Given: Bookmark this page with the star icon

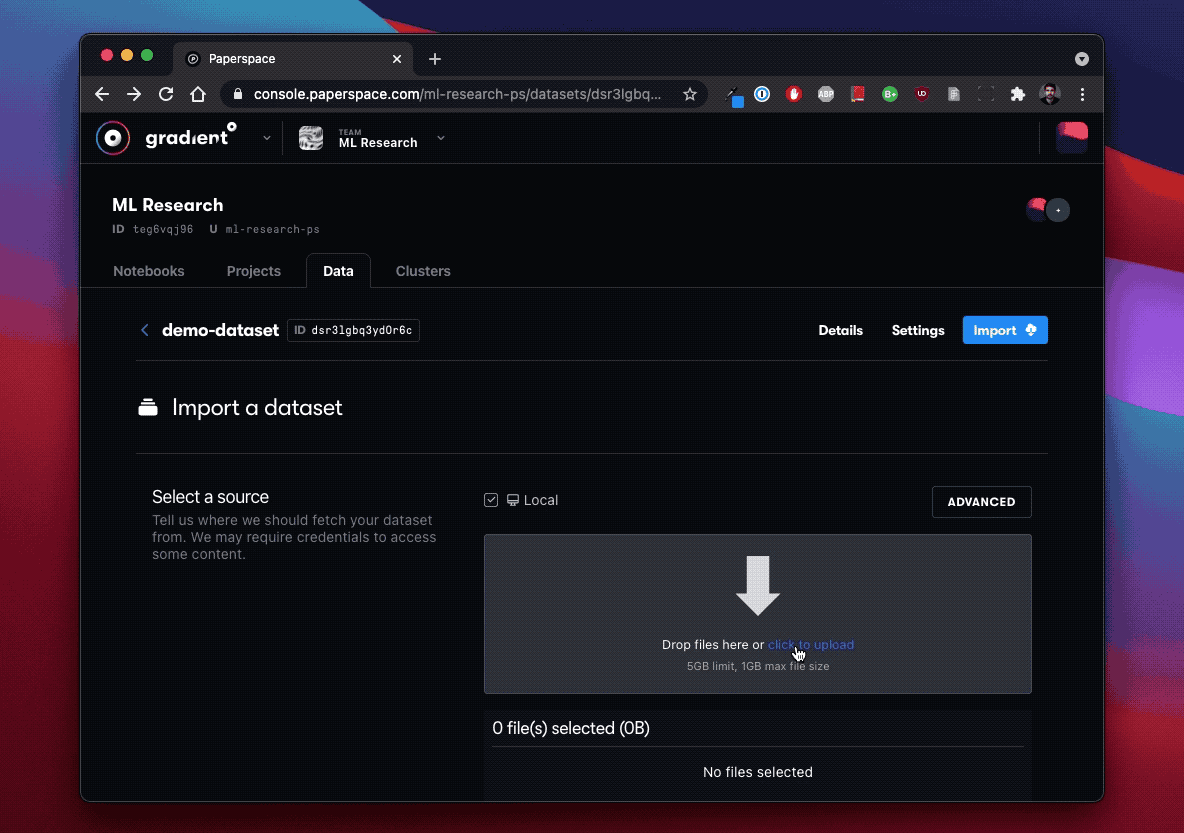Looking at the screenshot, I should [689, 94].
